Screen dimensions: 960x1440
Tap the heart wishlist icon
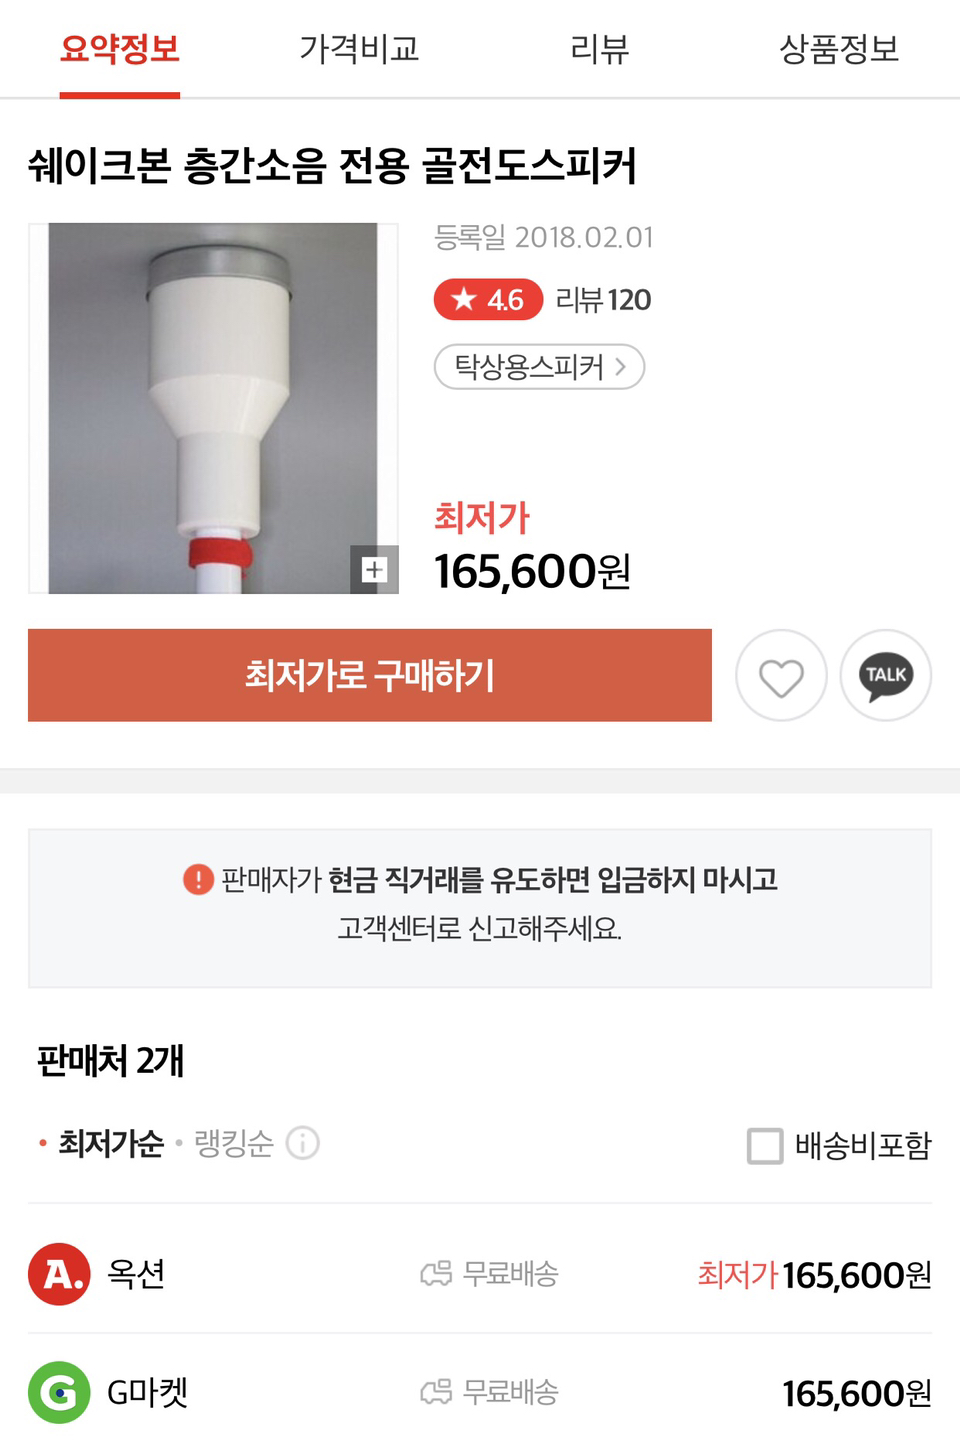tap(781, 676)
